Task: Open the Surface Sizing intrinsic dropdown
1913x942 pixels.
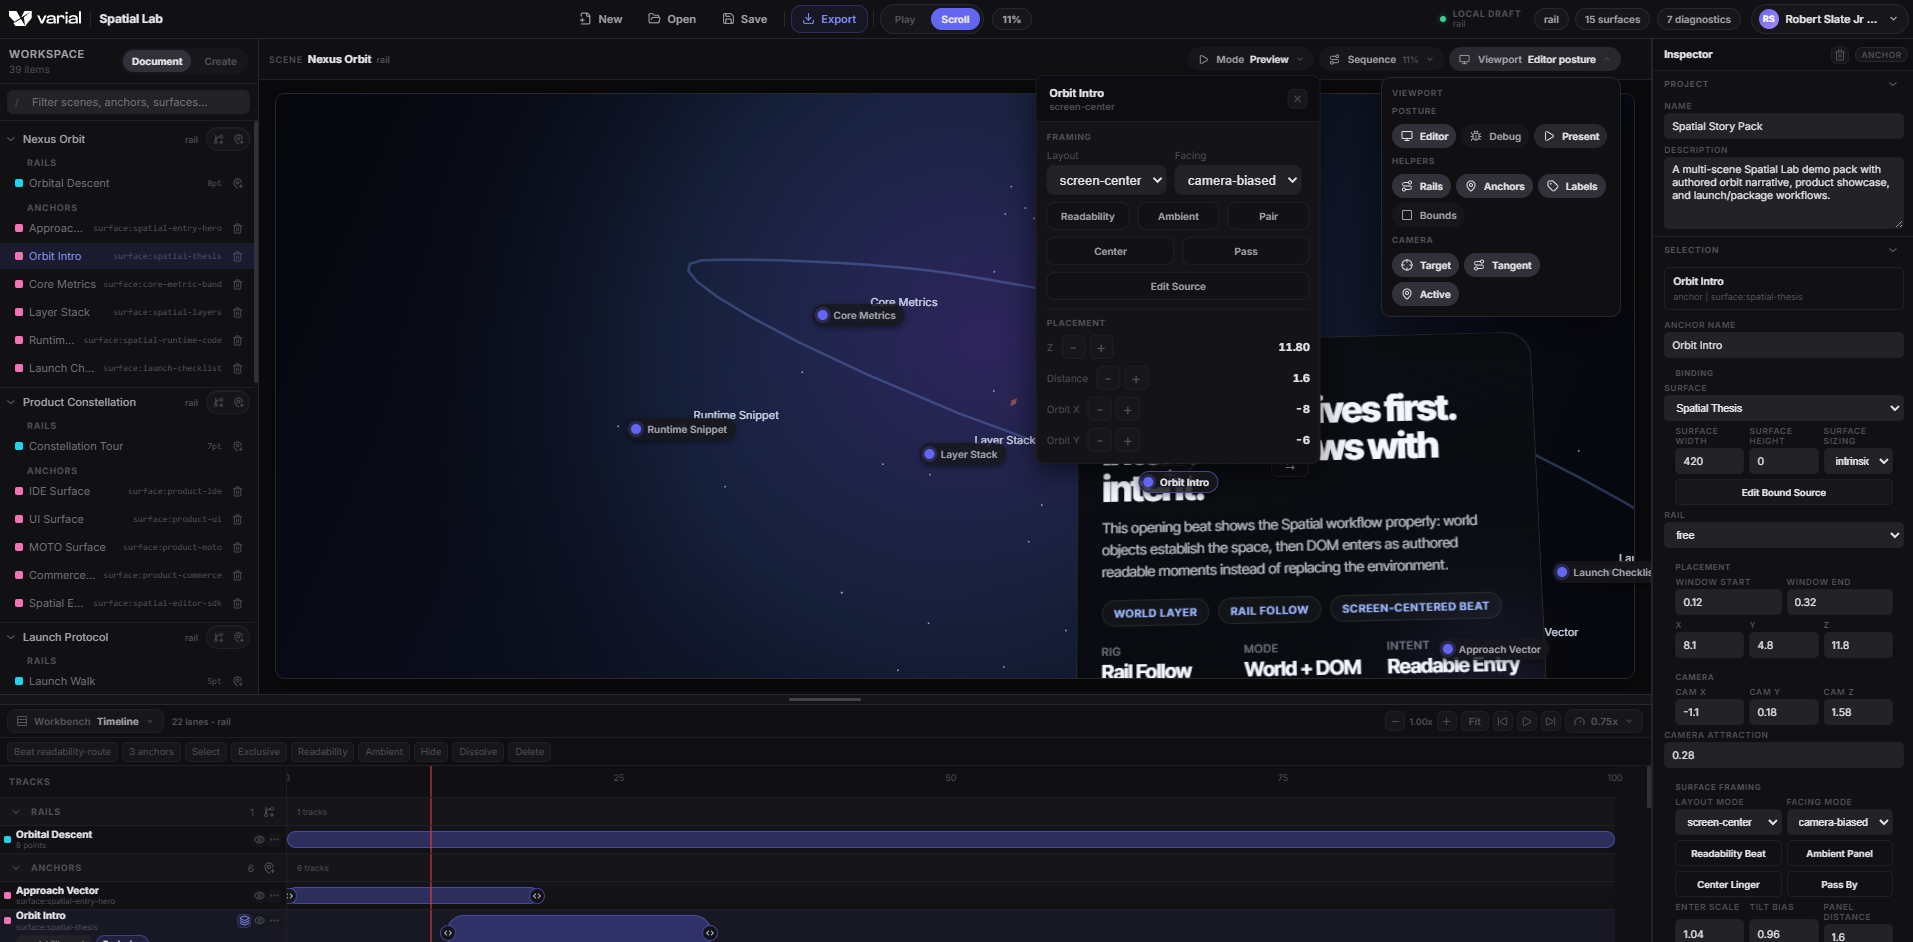Action: tap(1860, 461)
